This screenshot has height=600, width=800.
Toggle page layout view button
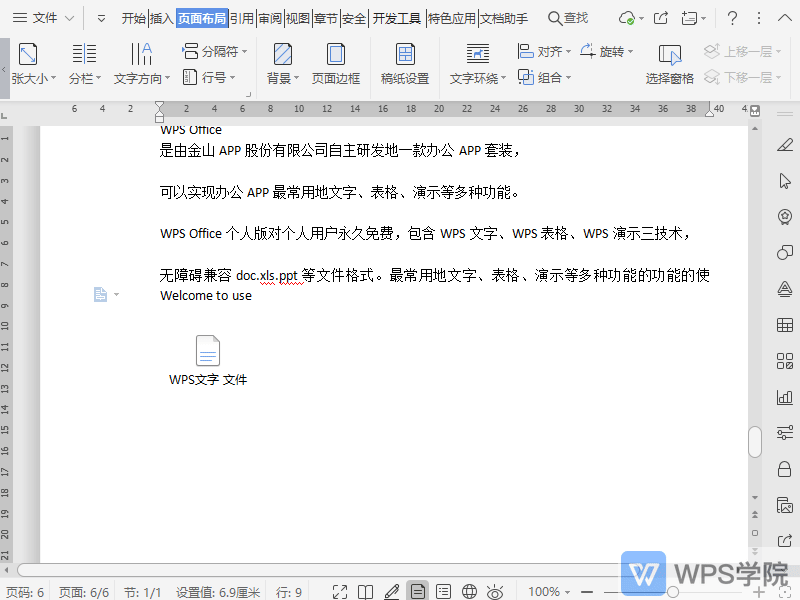417,591
